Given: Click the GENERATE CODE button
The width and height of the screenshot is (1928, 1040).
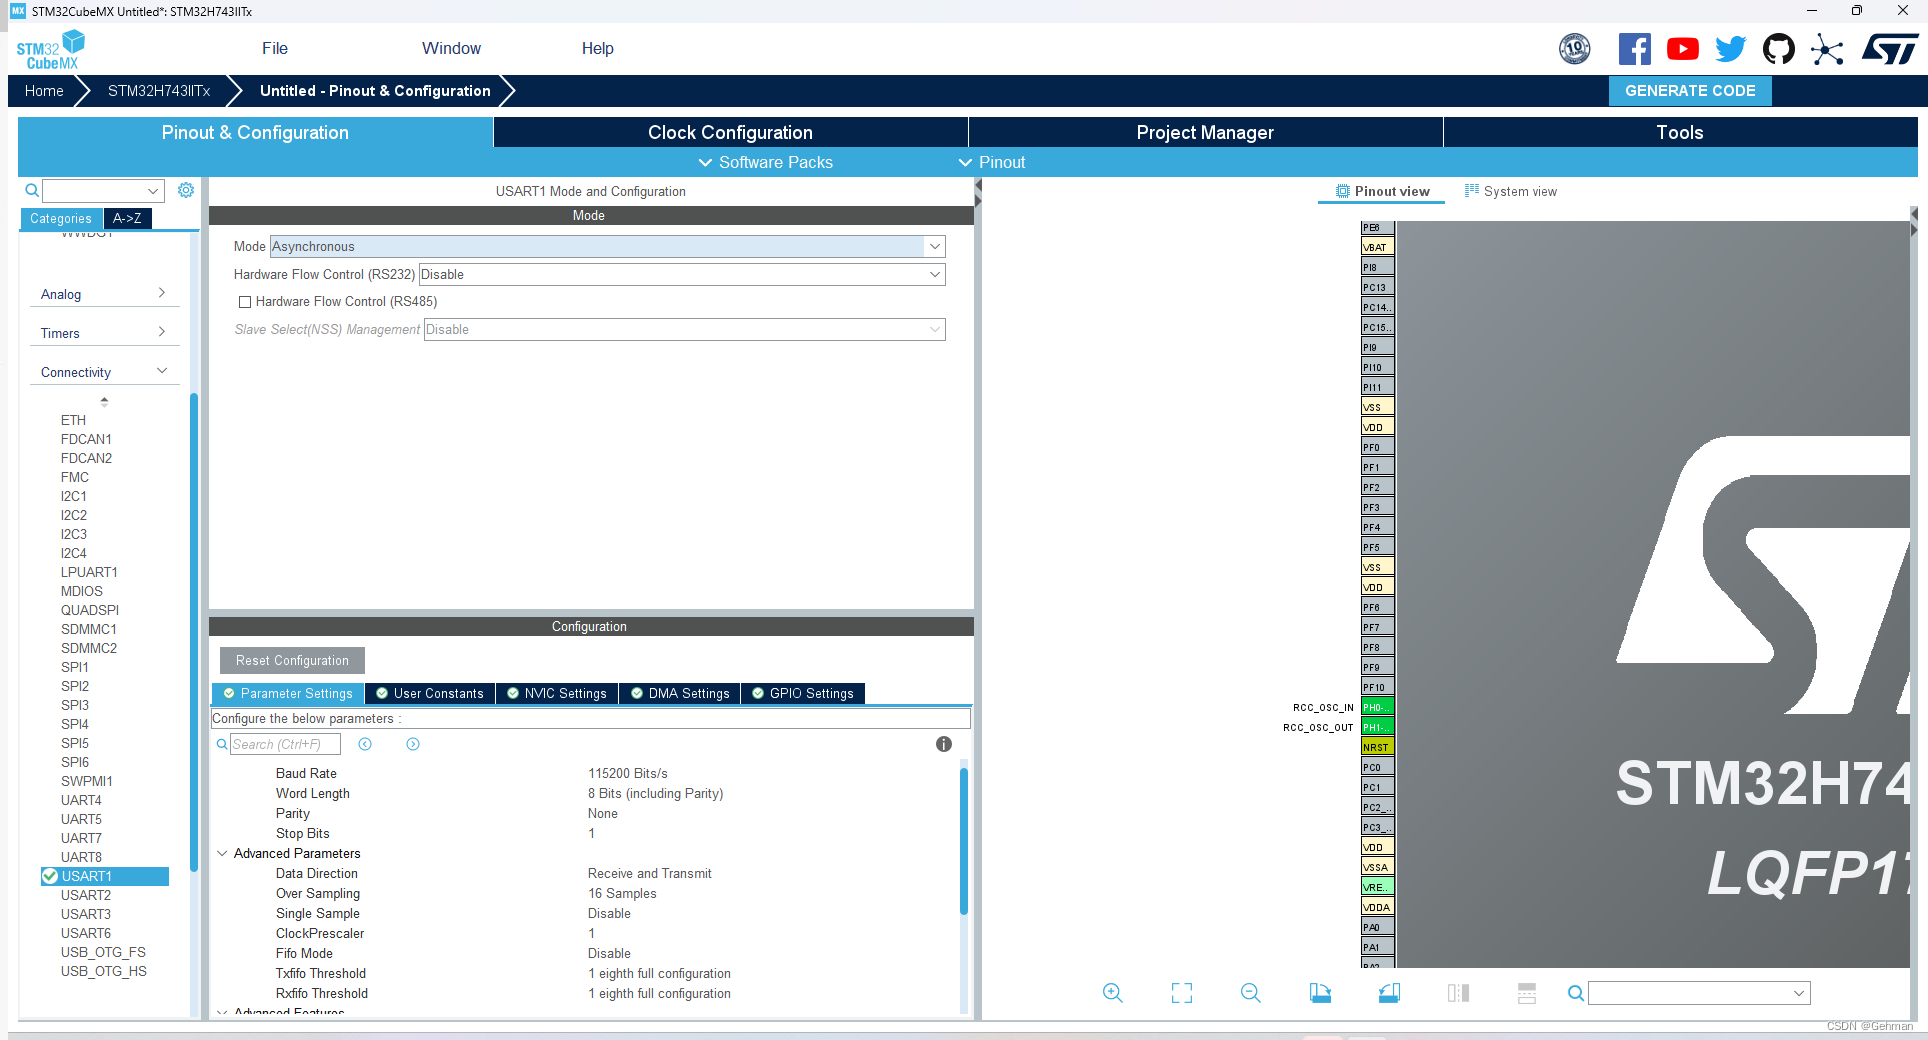Looking at the screenshot, I should pyautogui.click(x=1690, y=90).
